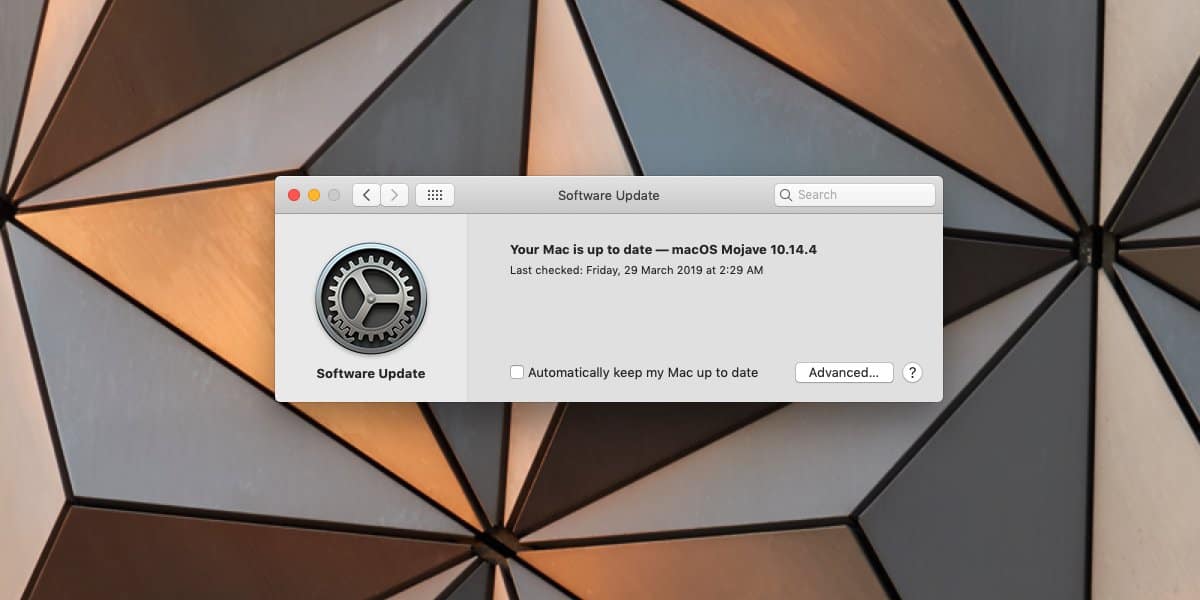The height and width of the screenshot is (600, 1200).
Task: Enable Automatically keep my Mac up to date
Action: (517, 372)
